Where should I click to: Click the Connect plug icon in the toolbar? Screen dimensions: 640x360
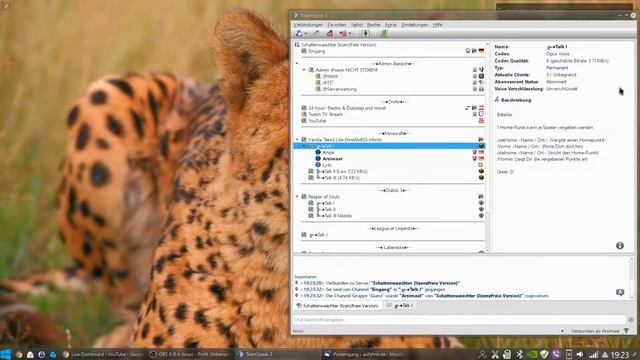pos(299,34)
